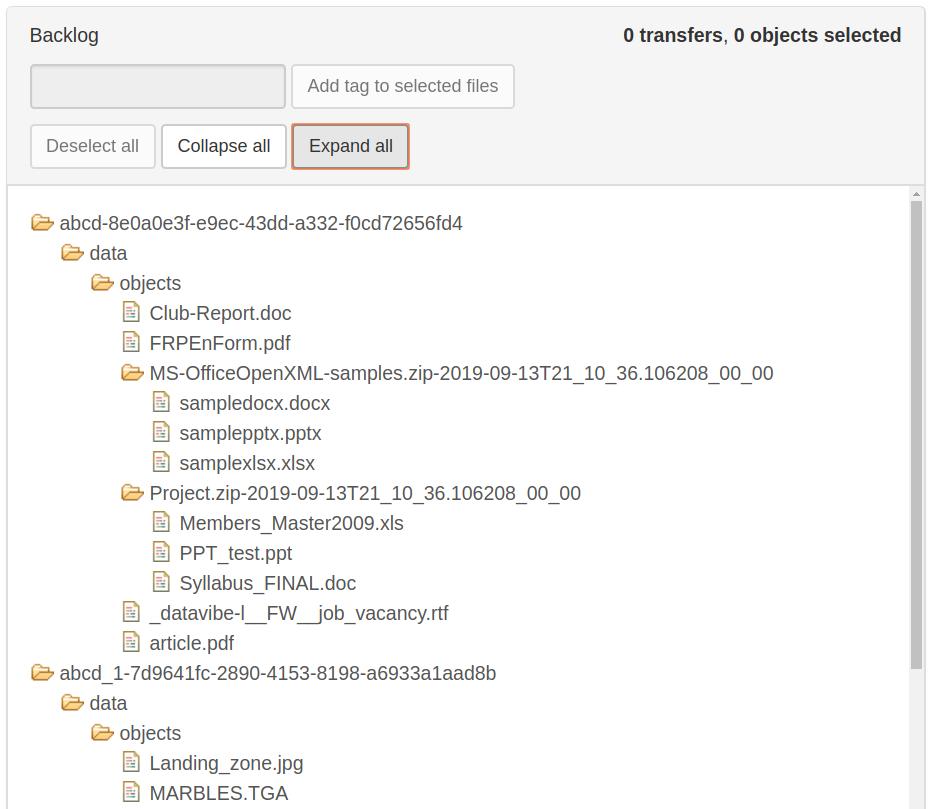The width and height of the screenshot is (933, 809).
Task: Click the tag name input field
Action: click(x=157, y=86)
